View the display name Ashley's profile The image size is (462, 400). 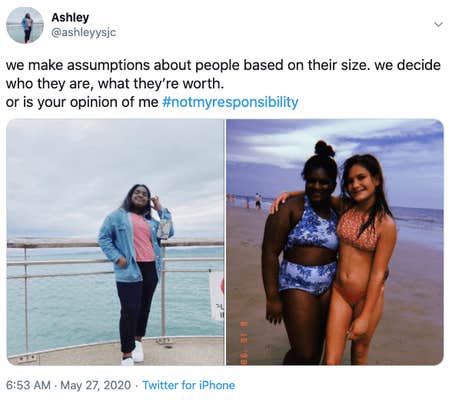pos(70,17)
